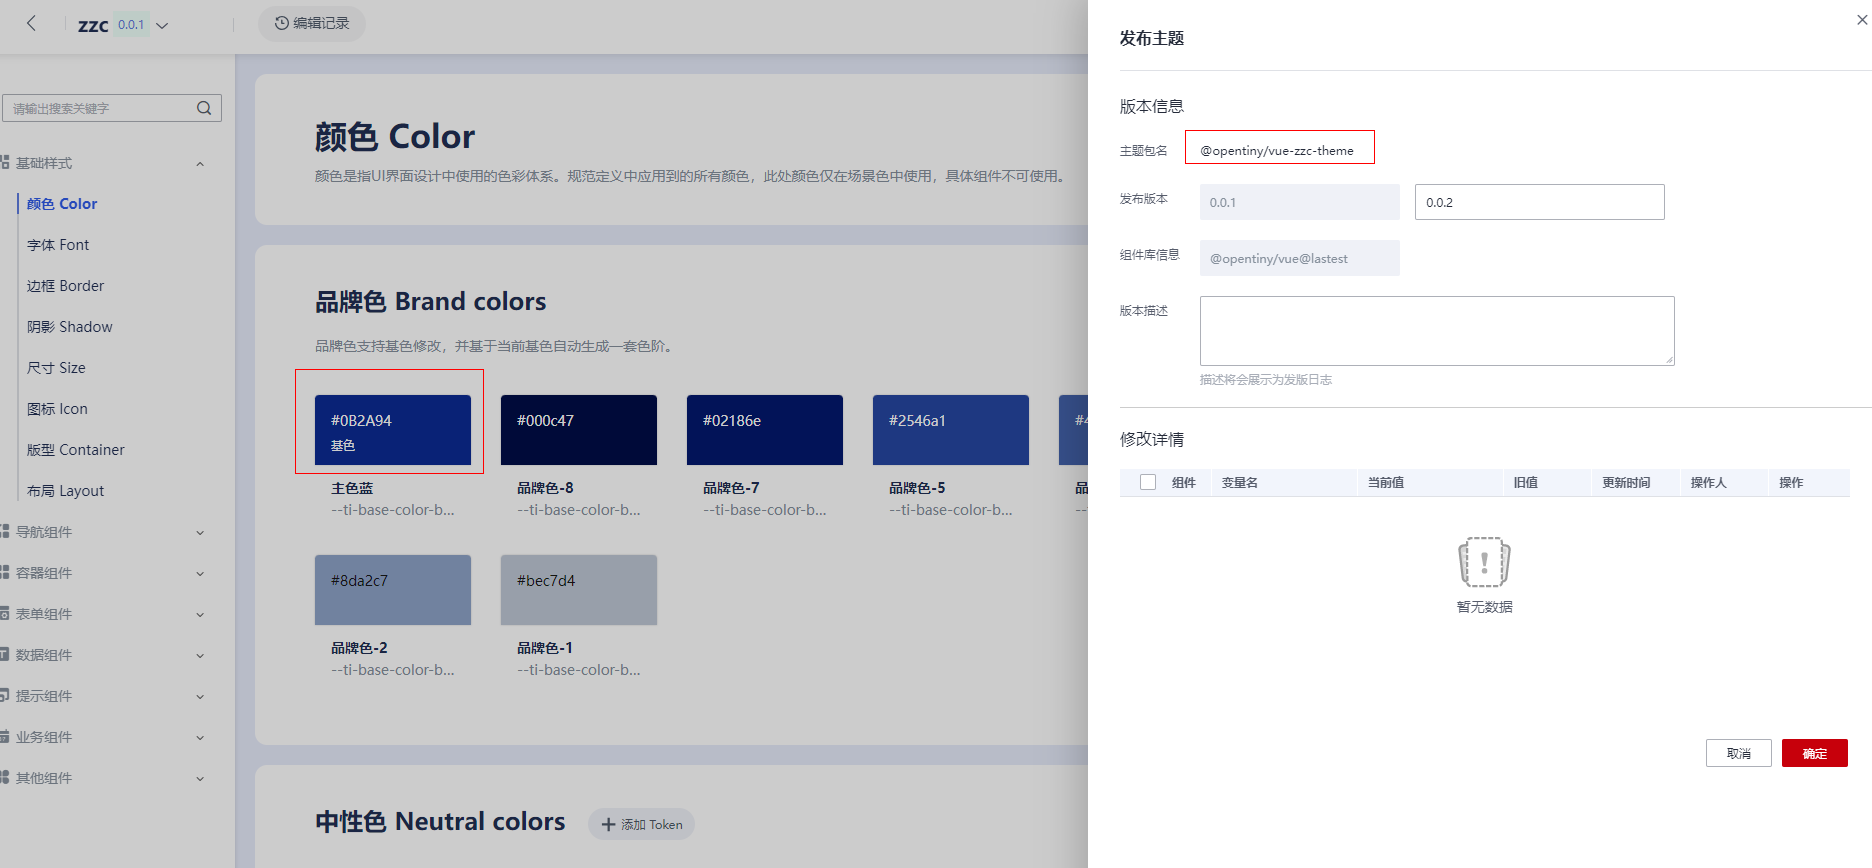This screenshot has height=868, width=1872.
Task: Click the @opentiny/vue@lastest library field
Action: 1300,258
